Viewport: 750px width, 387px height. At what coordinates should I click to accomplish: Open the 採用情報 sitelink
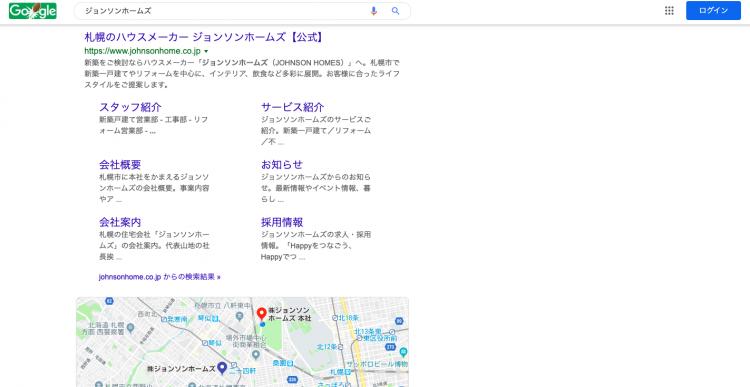[282, 222]
